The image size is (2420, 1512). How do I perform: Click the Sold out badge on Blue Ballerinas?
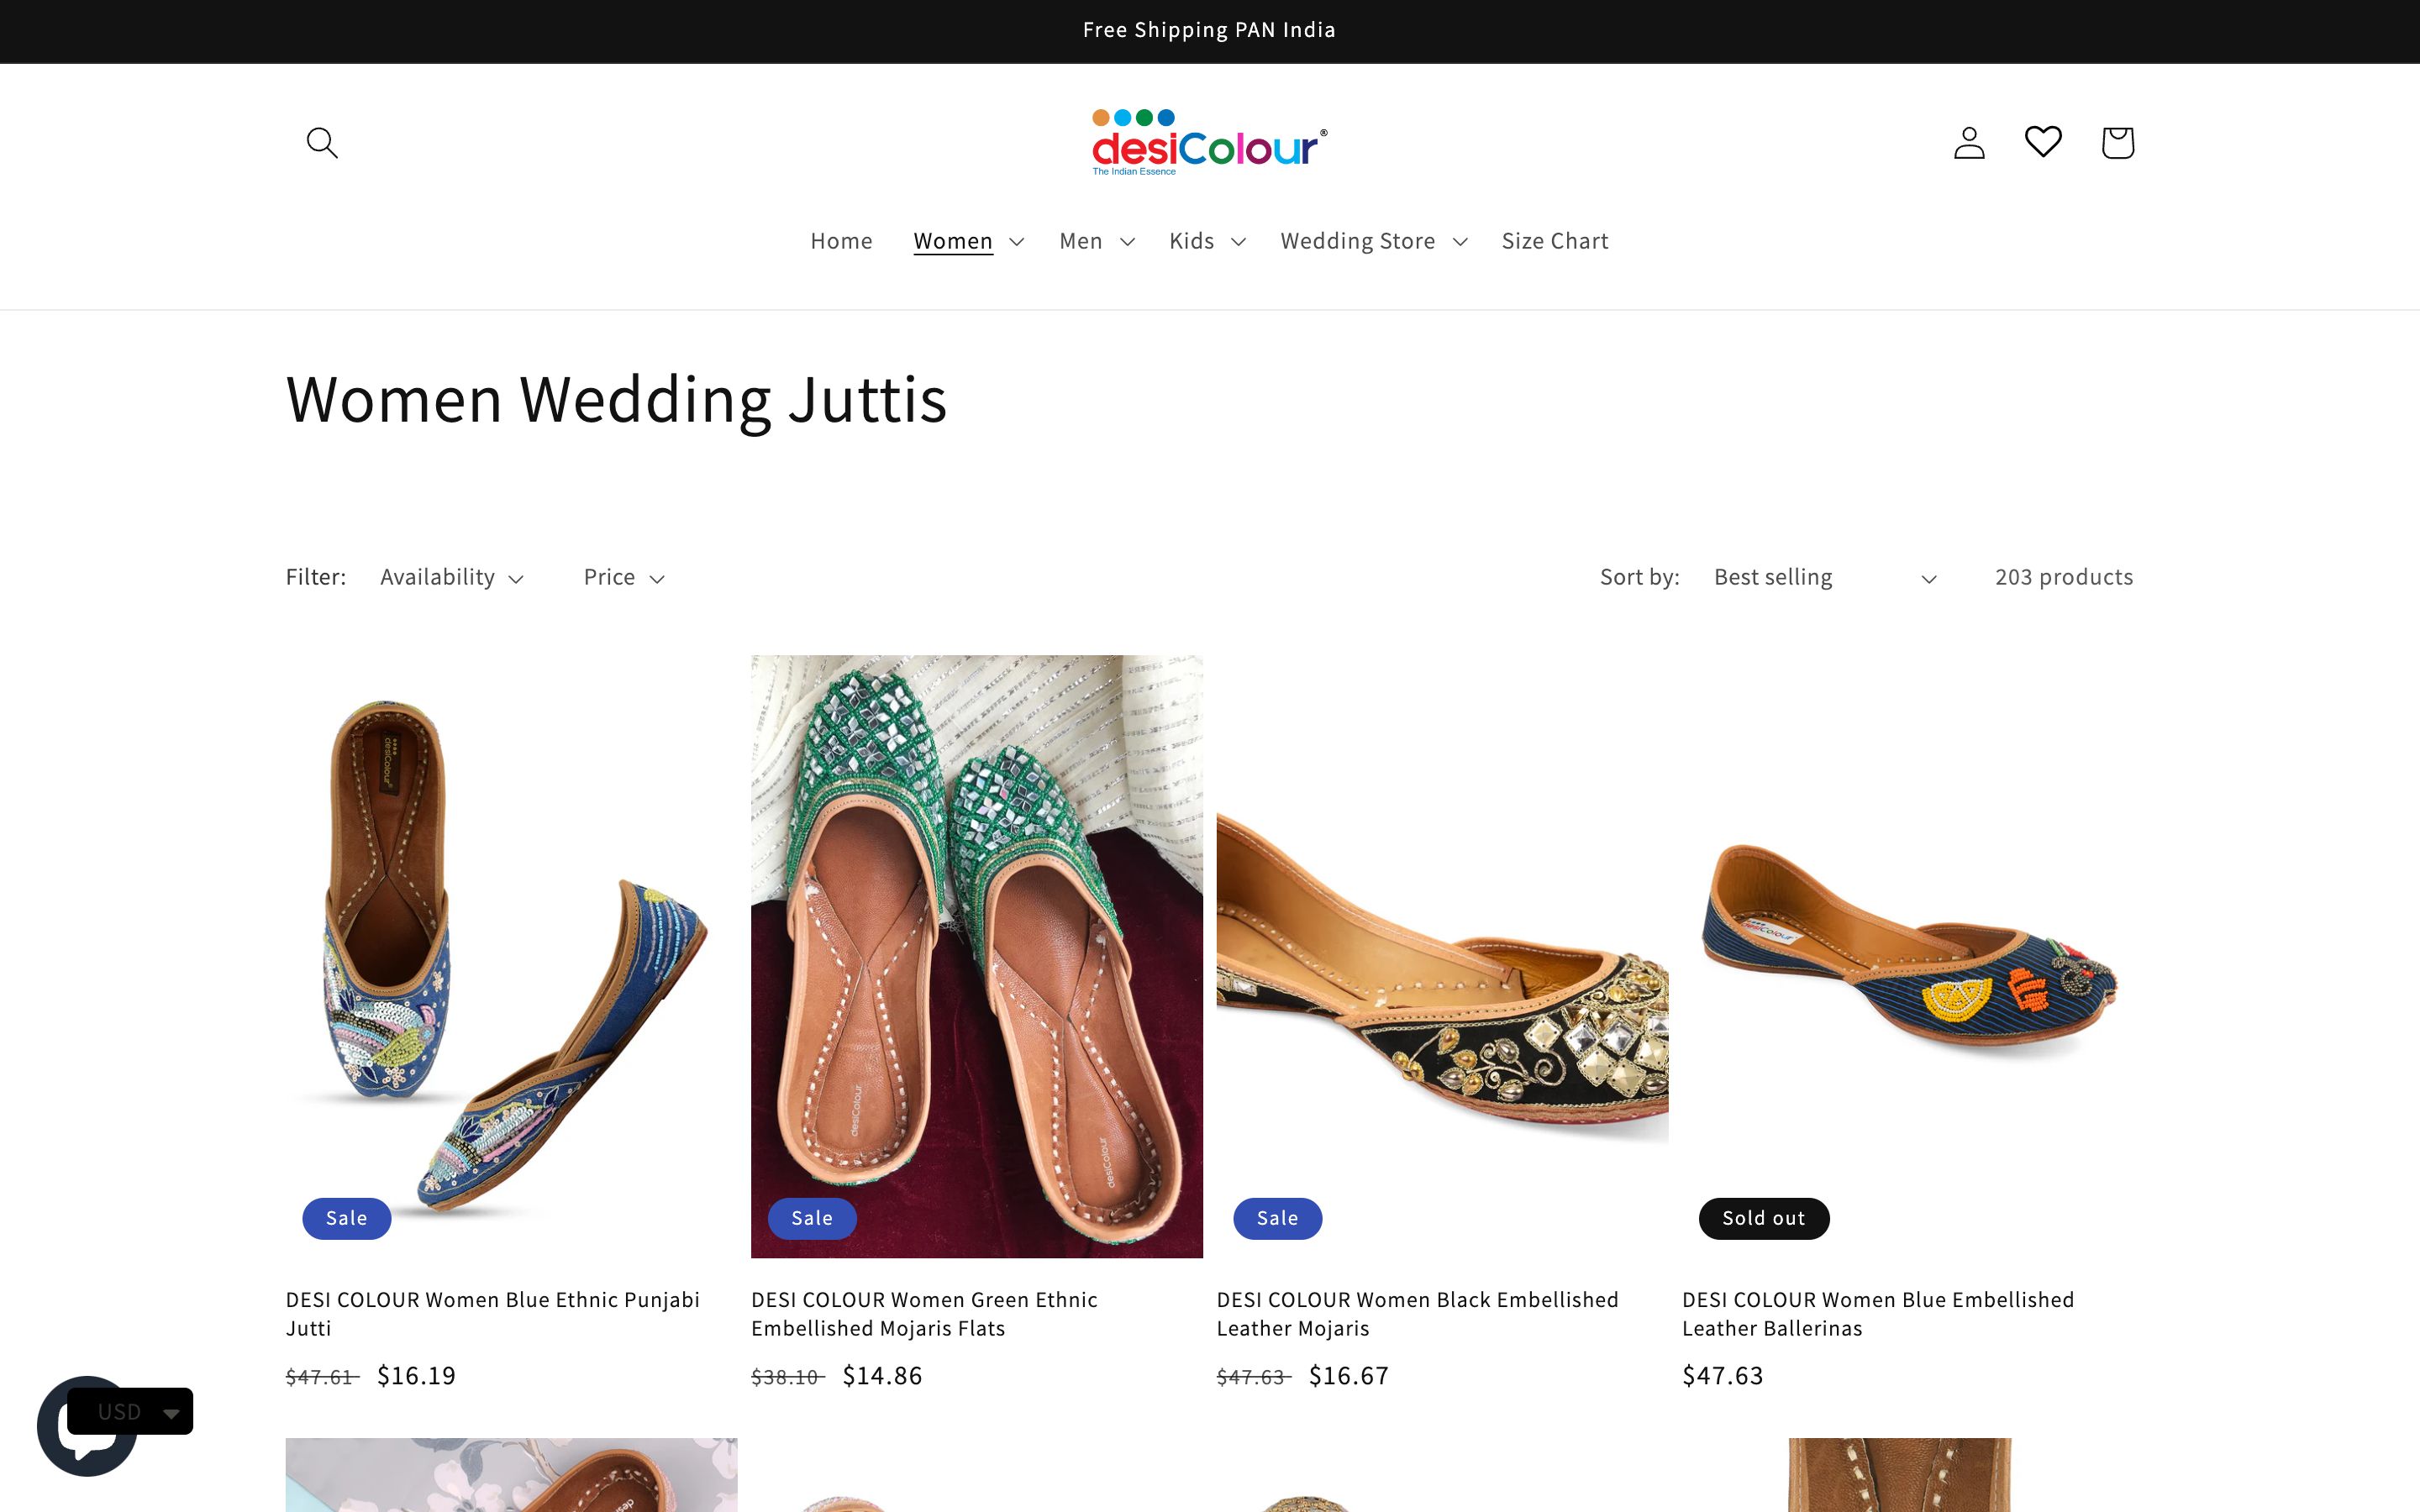click(x=1763, y=1218)
